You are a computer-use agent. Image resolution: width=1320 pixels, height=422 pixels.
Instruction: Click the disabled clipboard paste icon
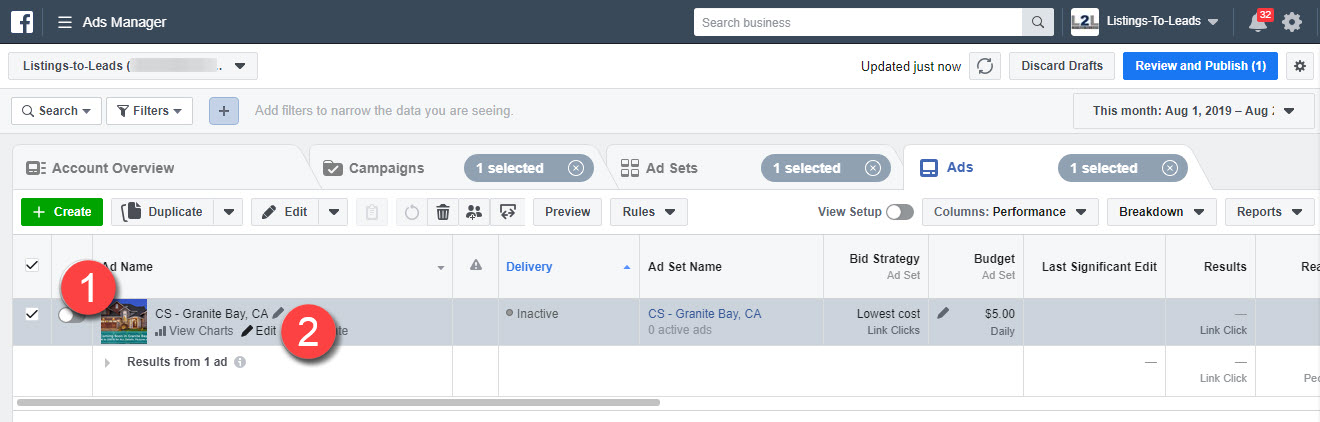(x=371, y=212)
